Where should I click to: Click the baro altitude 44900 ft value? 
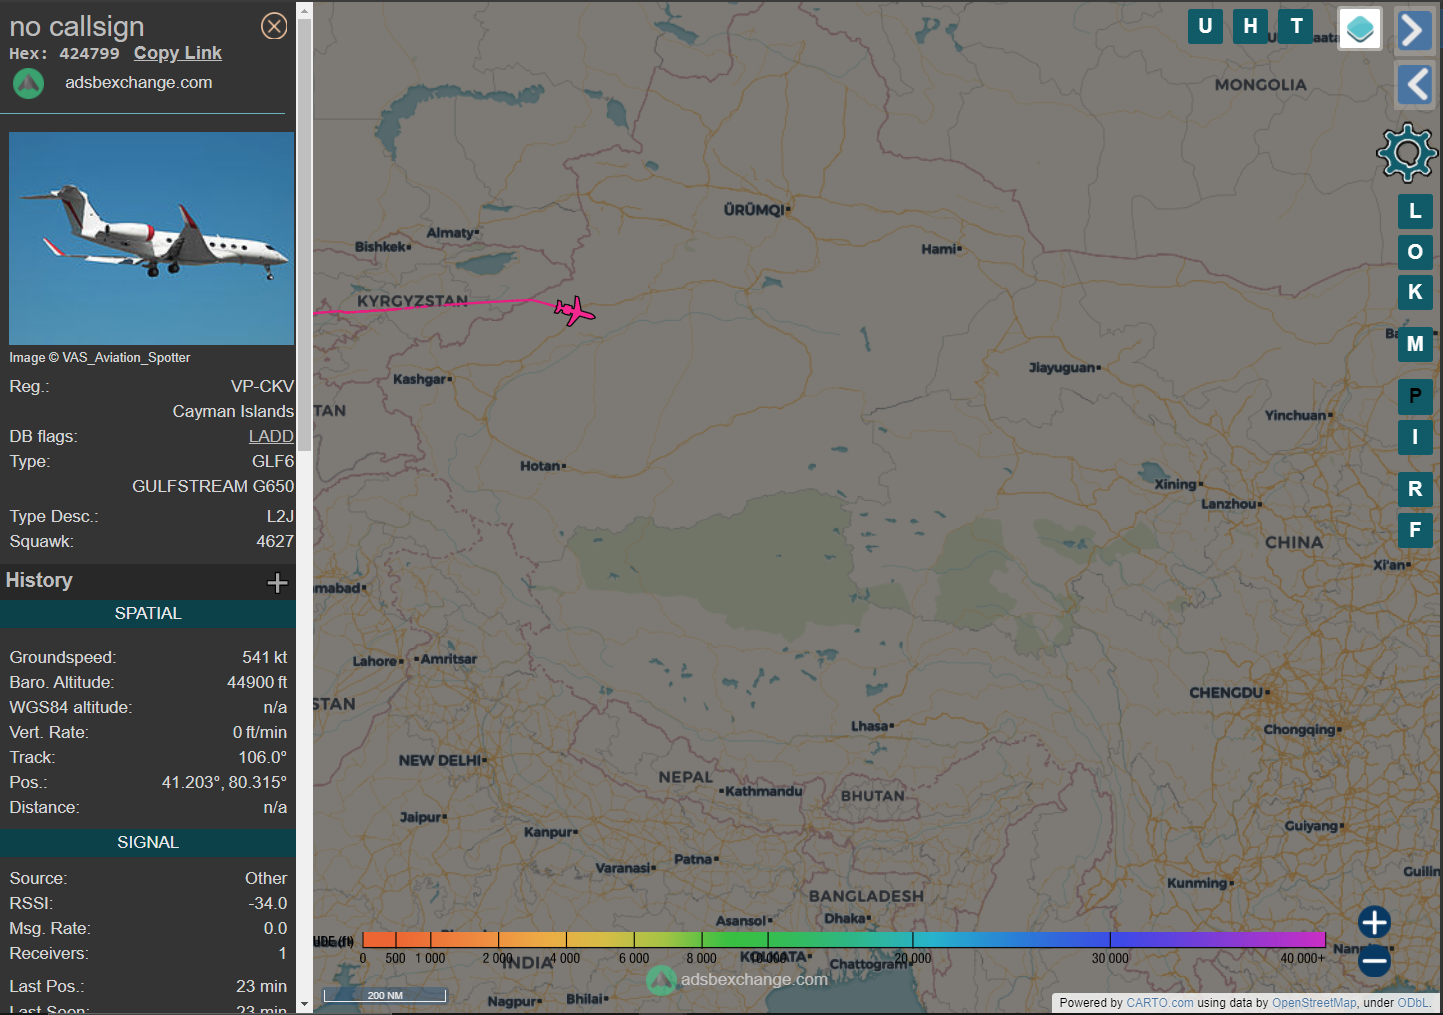click(x=257, y=682)
